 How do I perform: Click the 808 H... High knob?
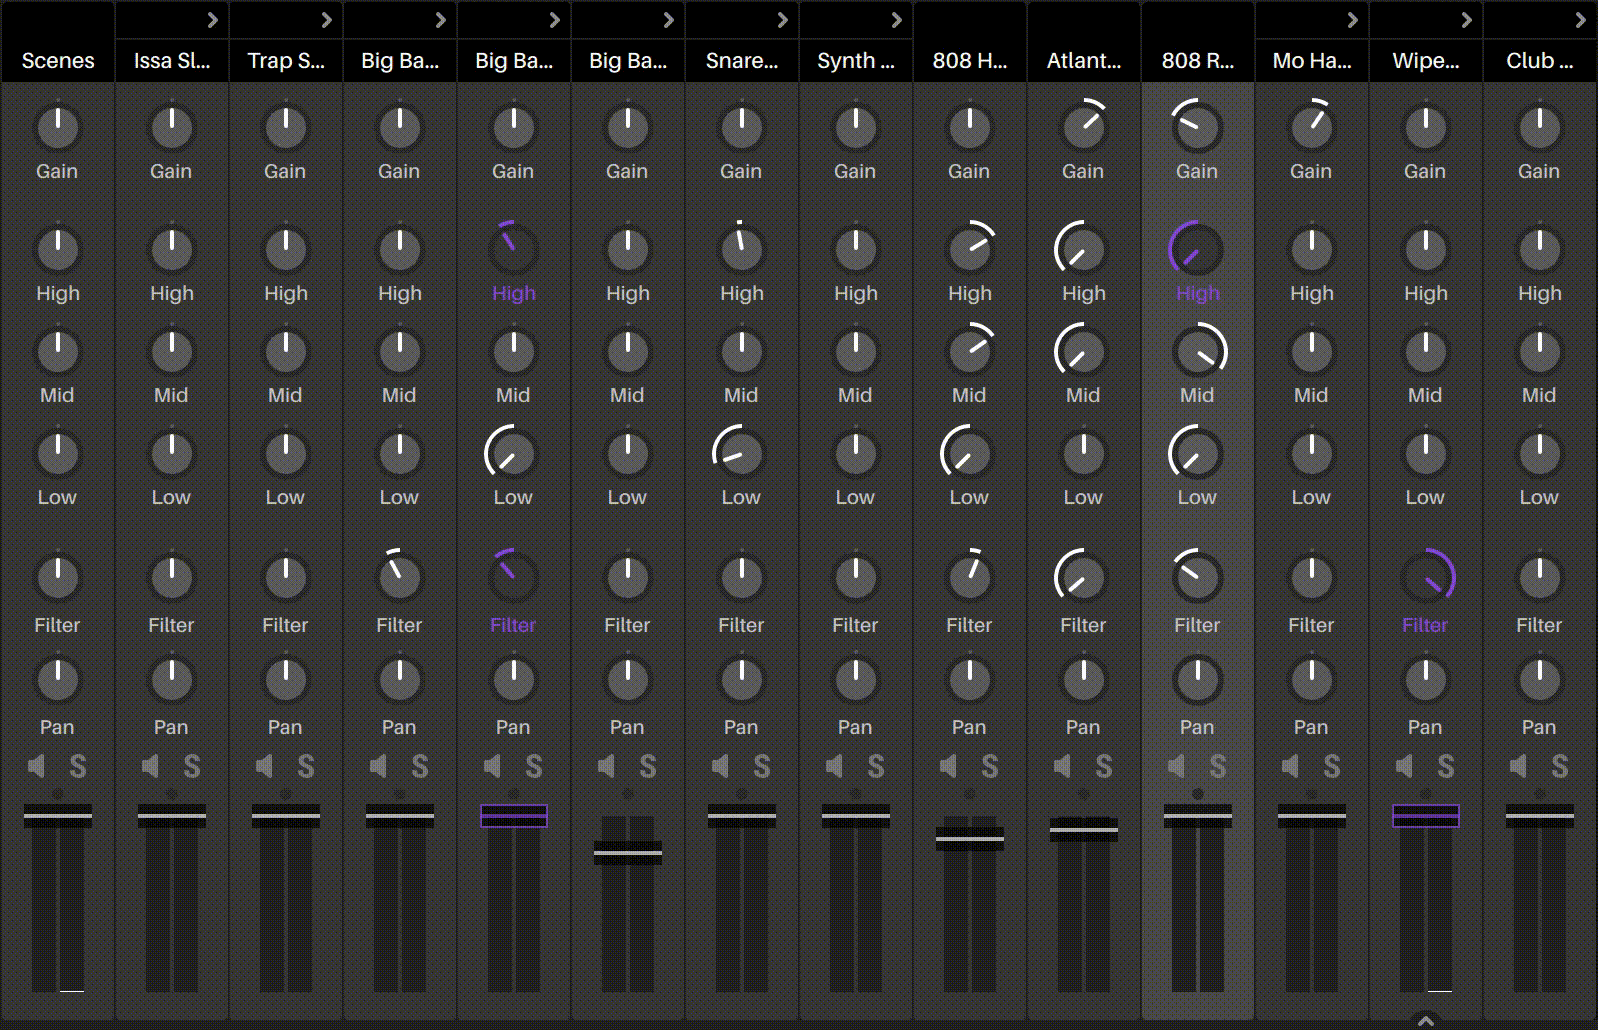click(970, 249)
